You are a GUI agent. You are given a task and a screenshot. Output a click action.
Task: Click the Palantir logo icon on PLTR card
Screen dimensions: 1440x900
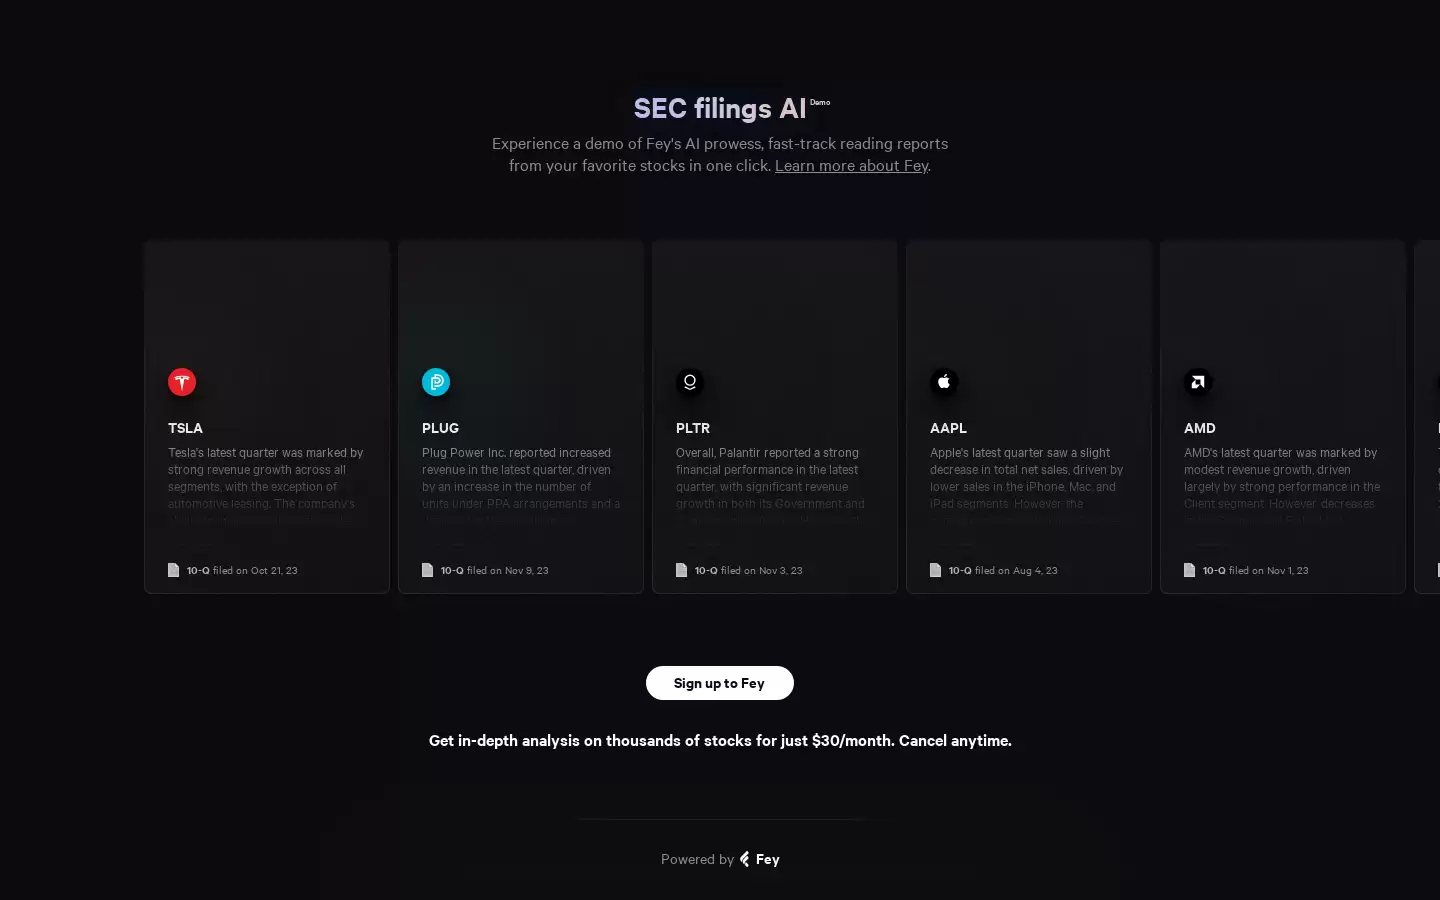pos(689,382)
